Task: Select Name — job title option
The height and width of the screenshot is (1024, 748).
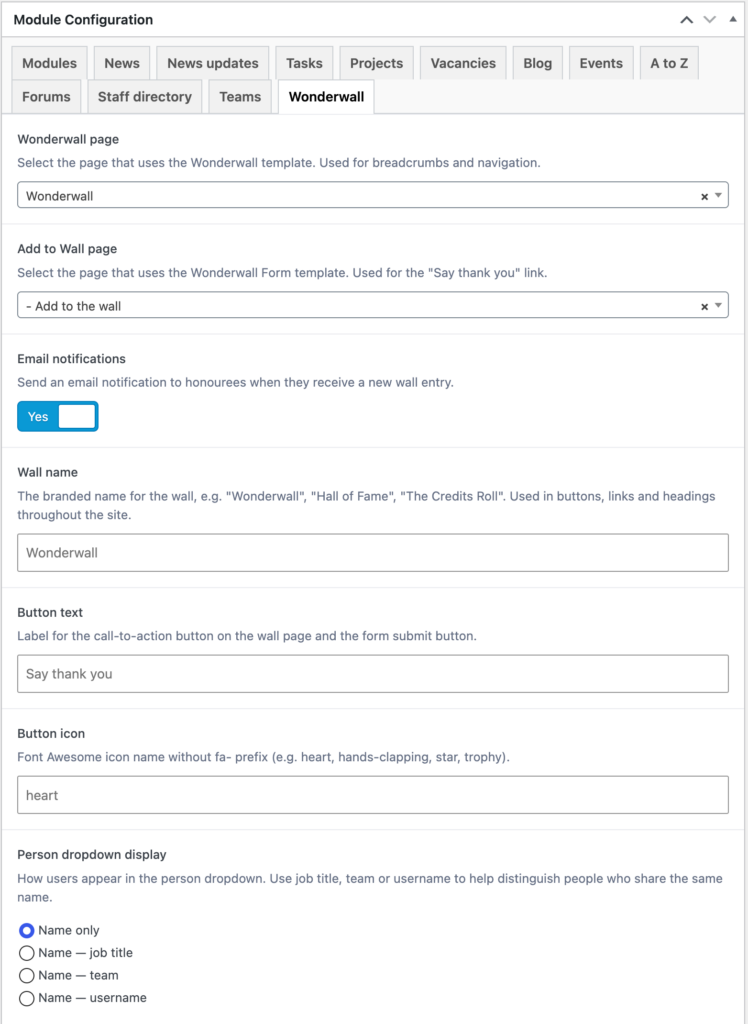Action: pos(27,953)
